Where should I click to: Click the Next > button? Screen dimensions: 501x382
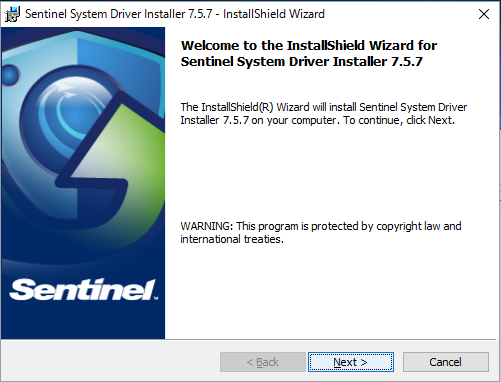351,362
